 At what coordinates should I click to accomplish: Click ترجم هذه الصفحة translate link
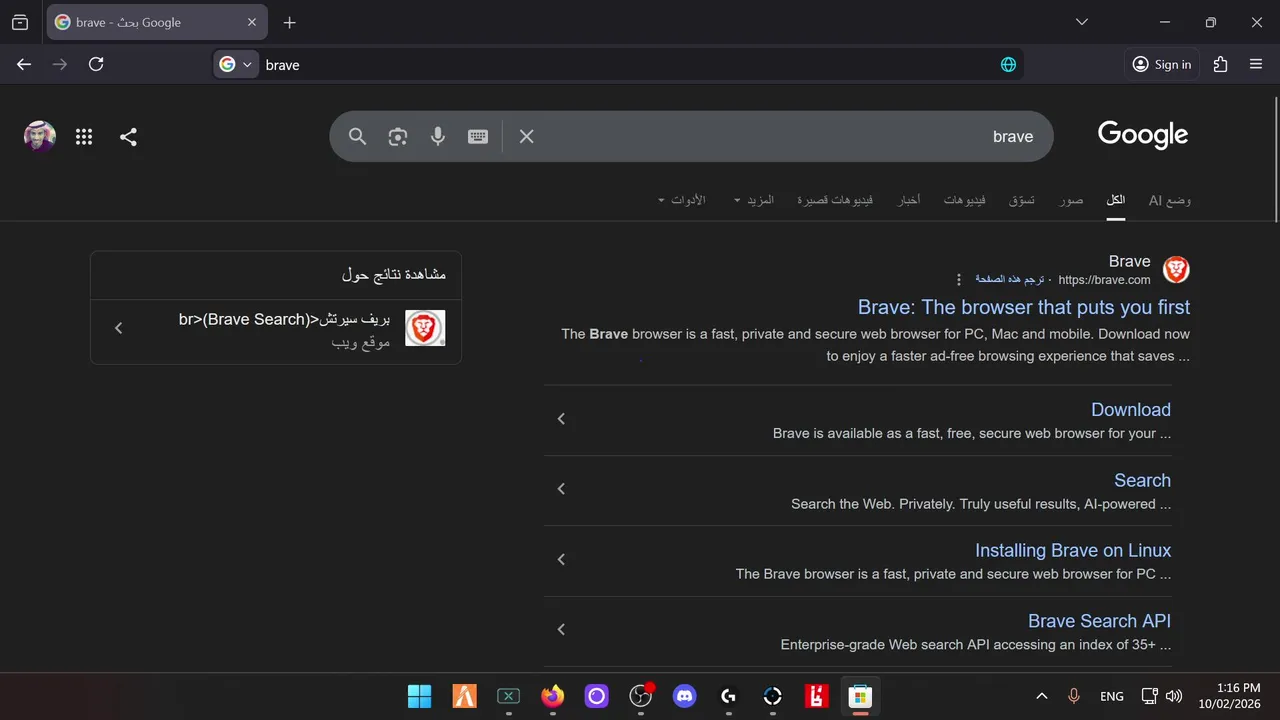1010,280
